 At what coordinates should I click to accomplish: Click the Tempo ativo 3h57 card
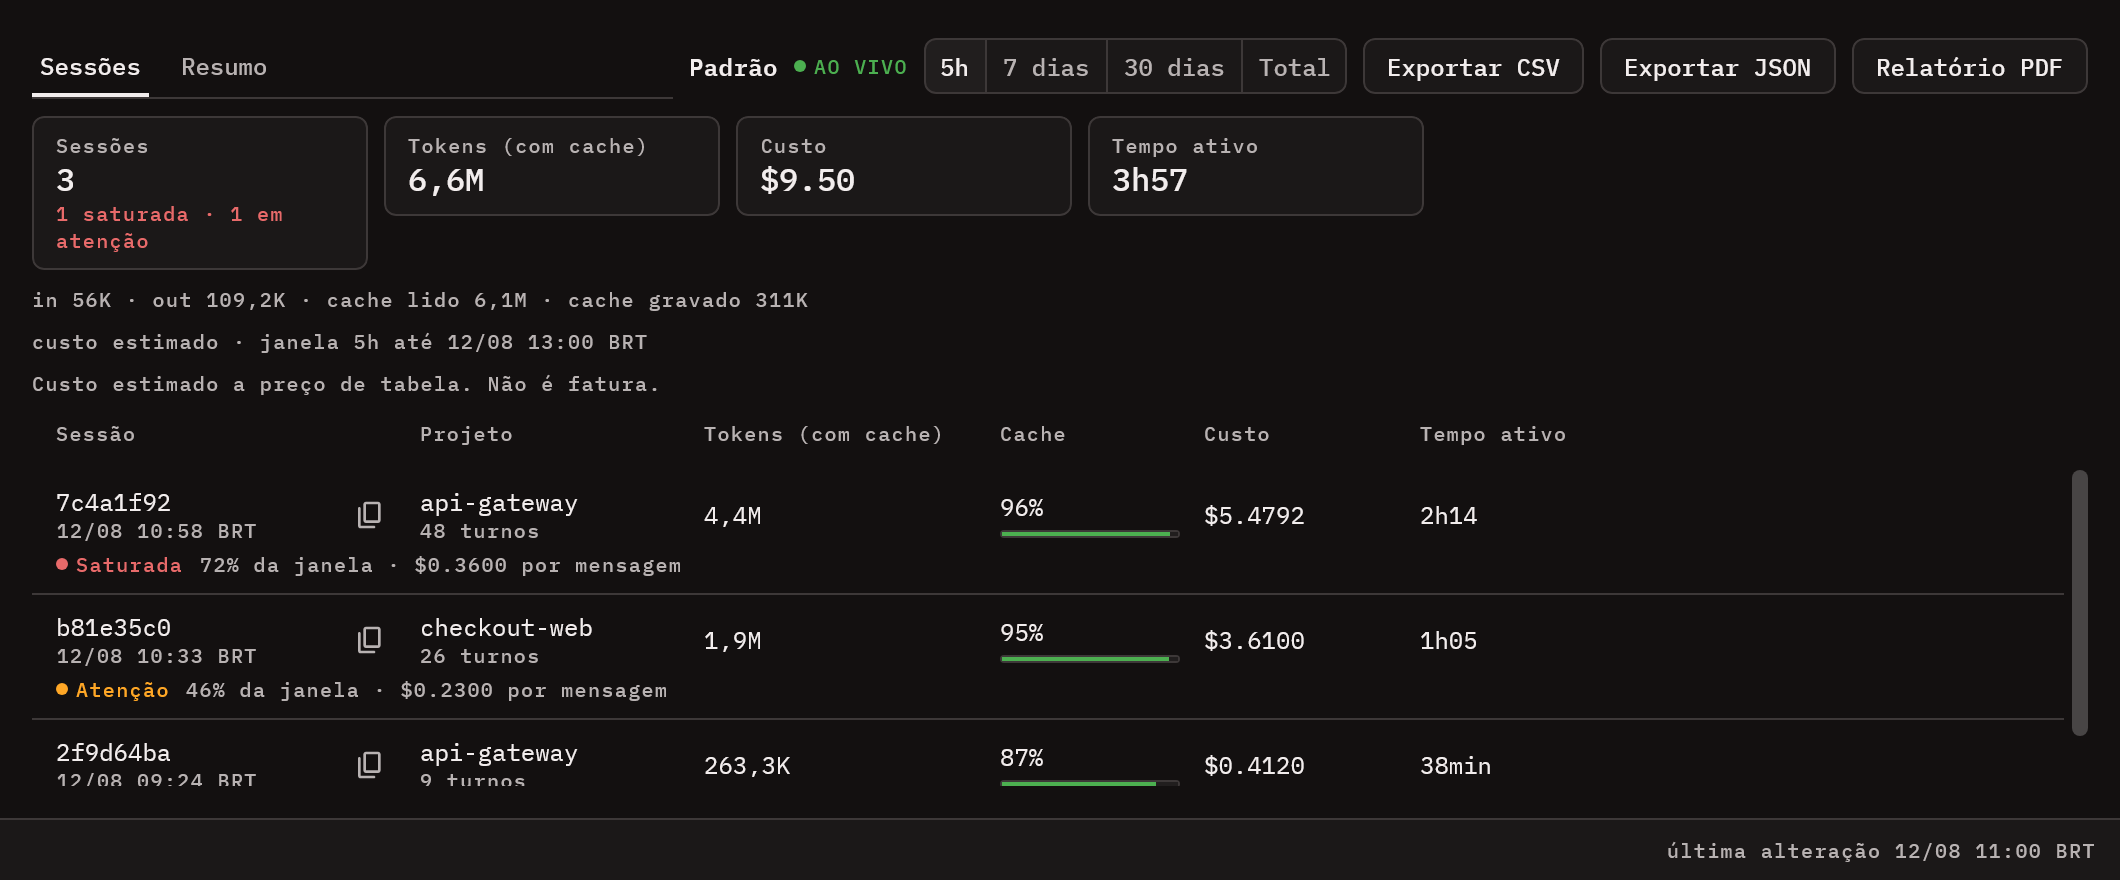point(1256,166)
